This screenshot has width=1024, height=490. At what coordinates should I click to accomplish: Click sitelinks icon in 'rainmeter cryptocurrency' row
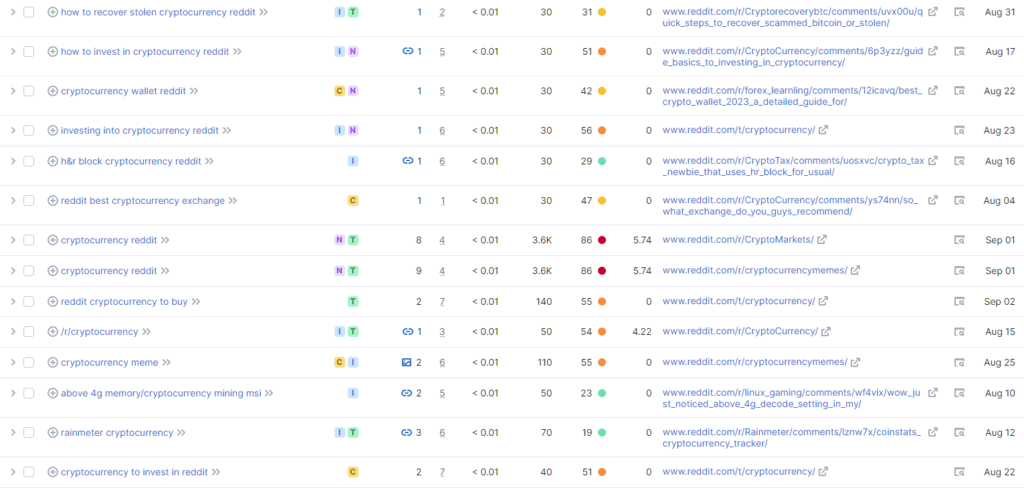point(407,433)
